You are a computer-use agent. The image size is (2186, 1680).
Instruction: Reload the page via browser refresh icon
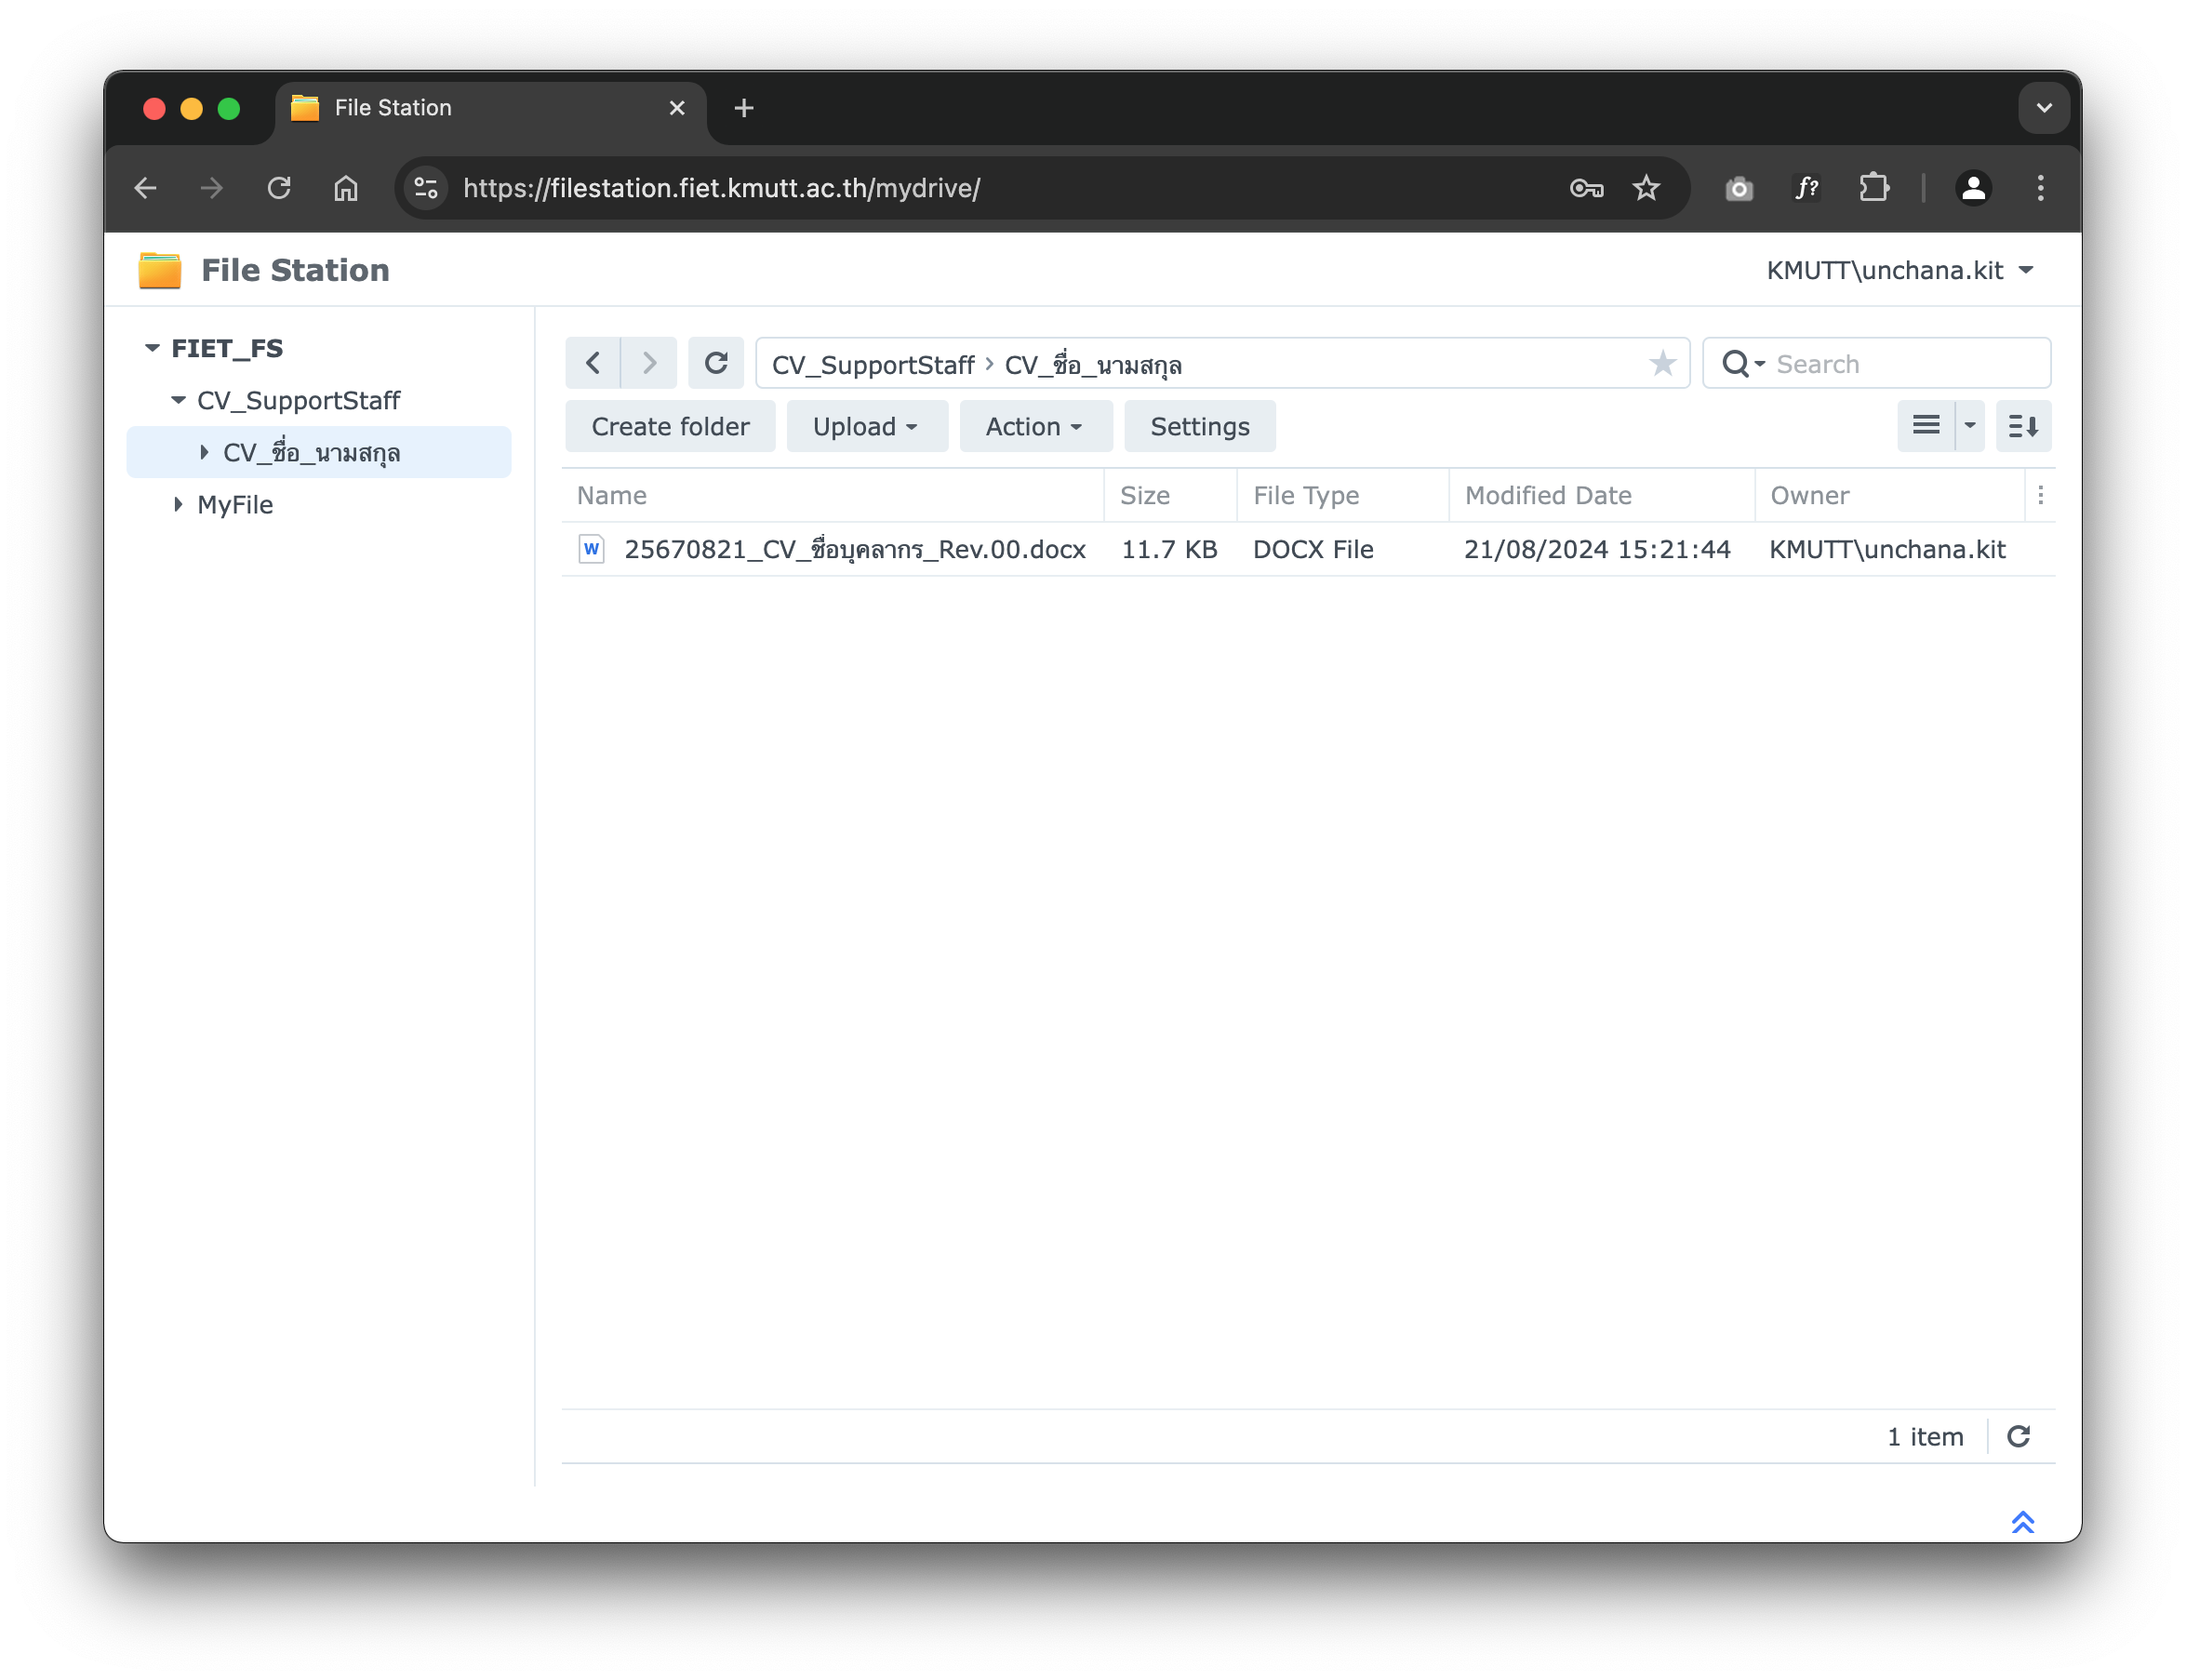pyautogui.click(x=279, y=188)
